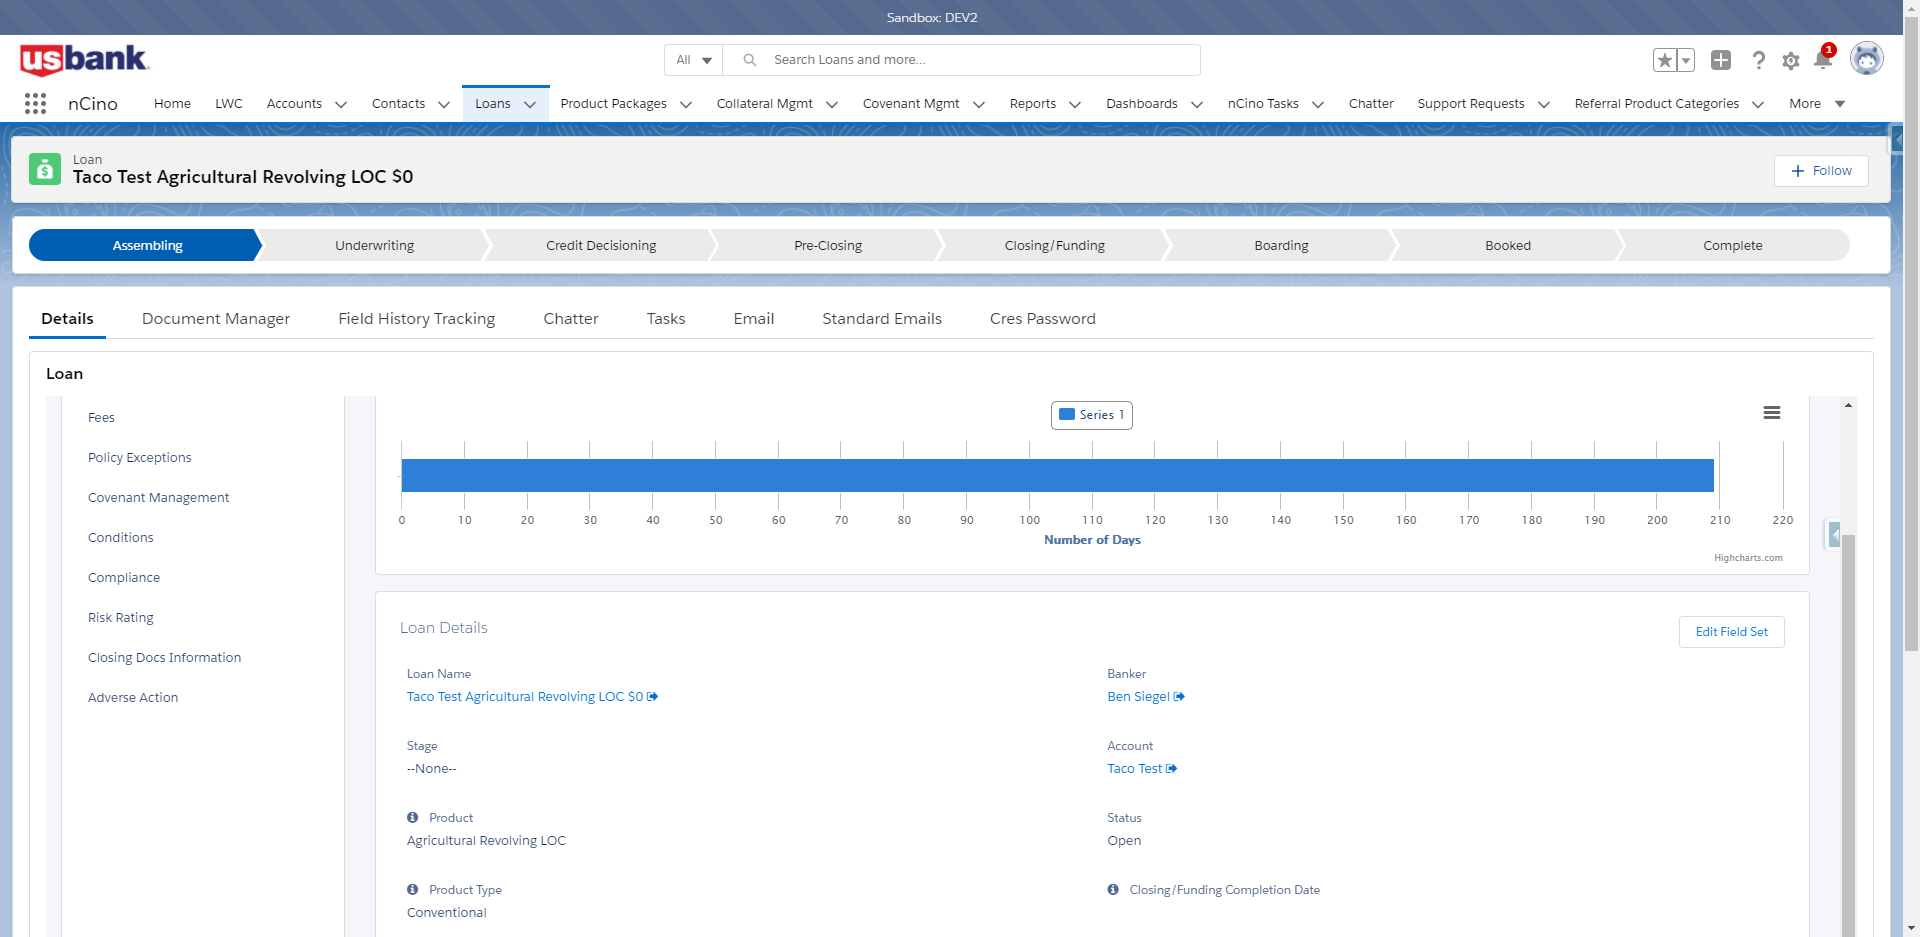Expand the Contacts nav dropdown
This screenshot has height=937, width=1920.
pyautogui.click(x=444, y=104)
